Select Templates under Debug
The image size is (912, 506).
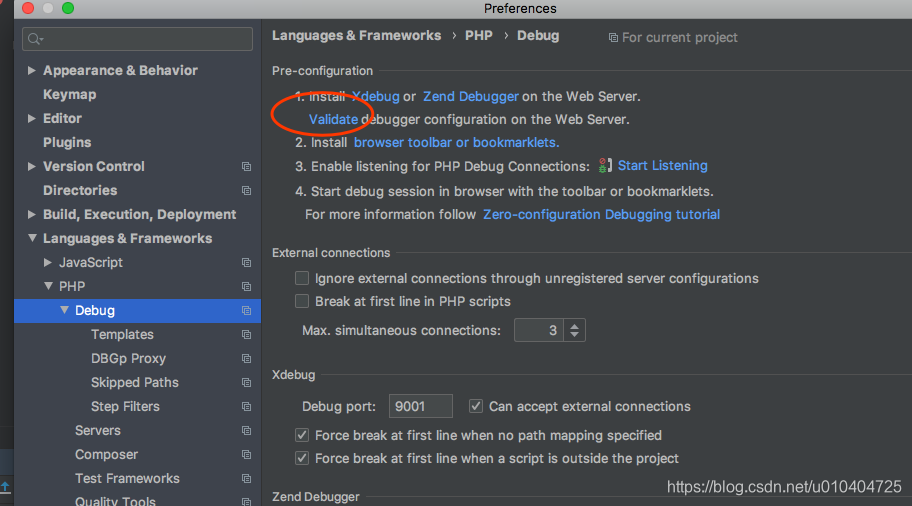pyautogui.click(x=122, y=334)
